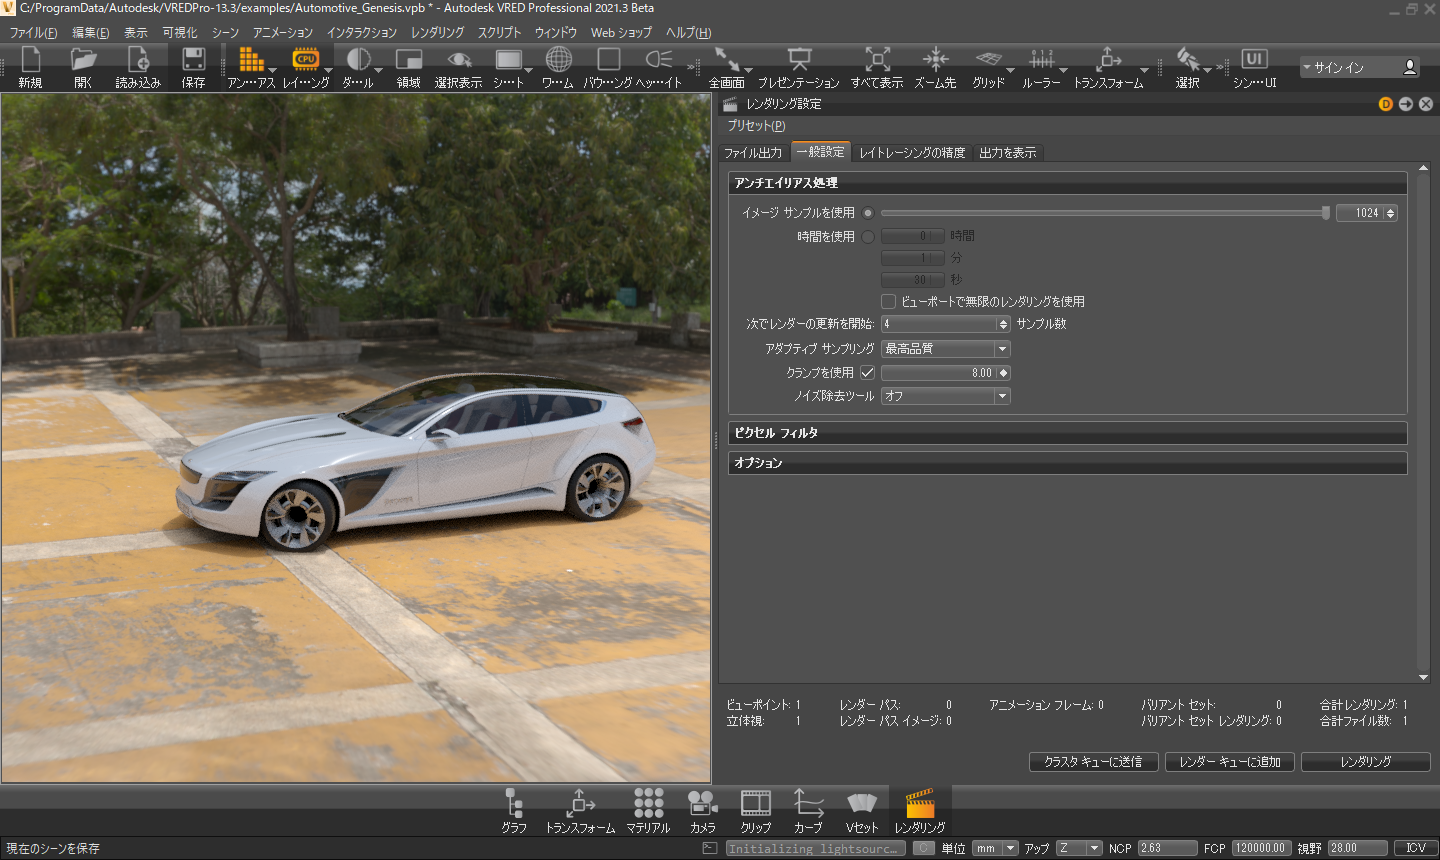Click the クラスタ キューに送信 button

pyautogui.click(x=1093, y=762)
